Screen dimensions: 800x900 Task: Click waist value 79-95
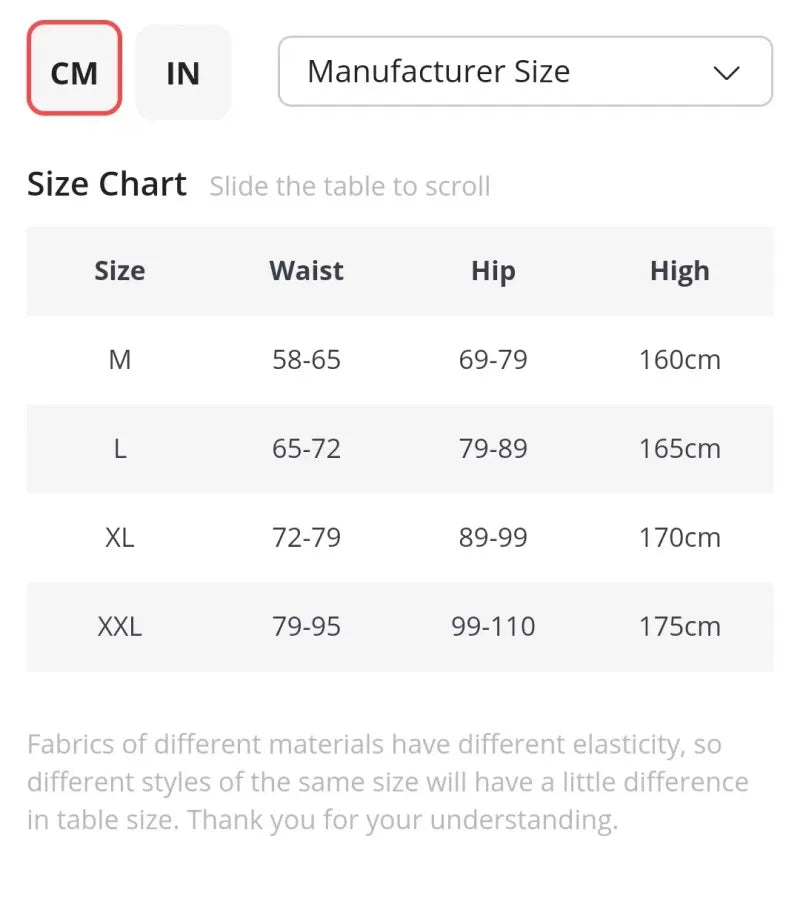[306, 627]
